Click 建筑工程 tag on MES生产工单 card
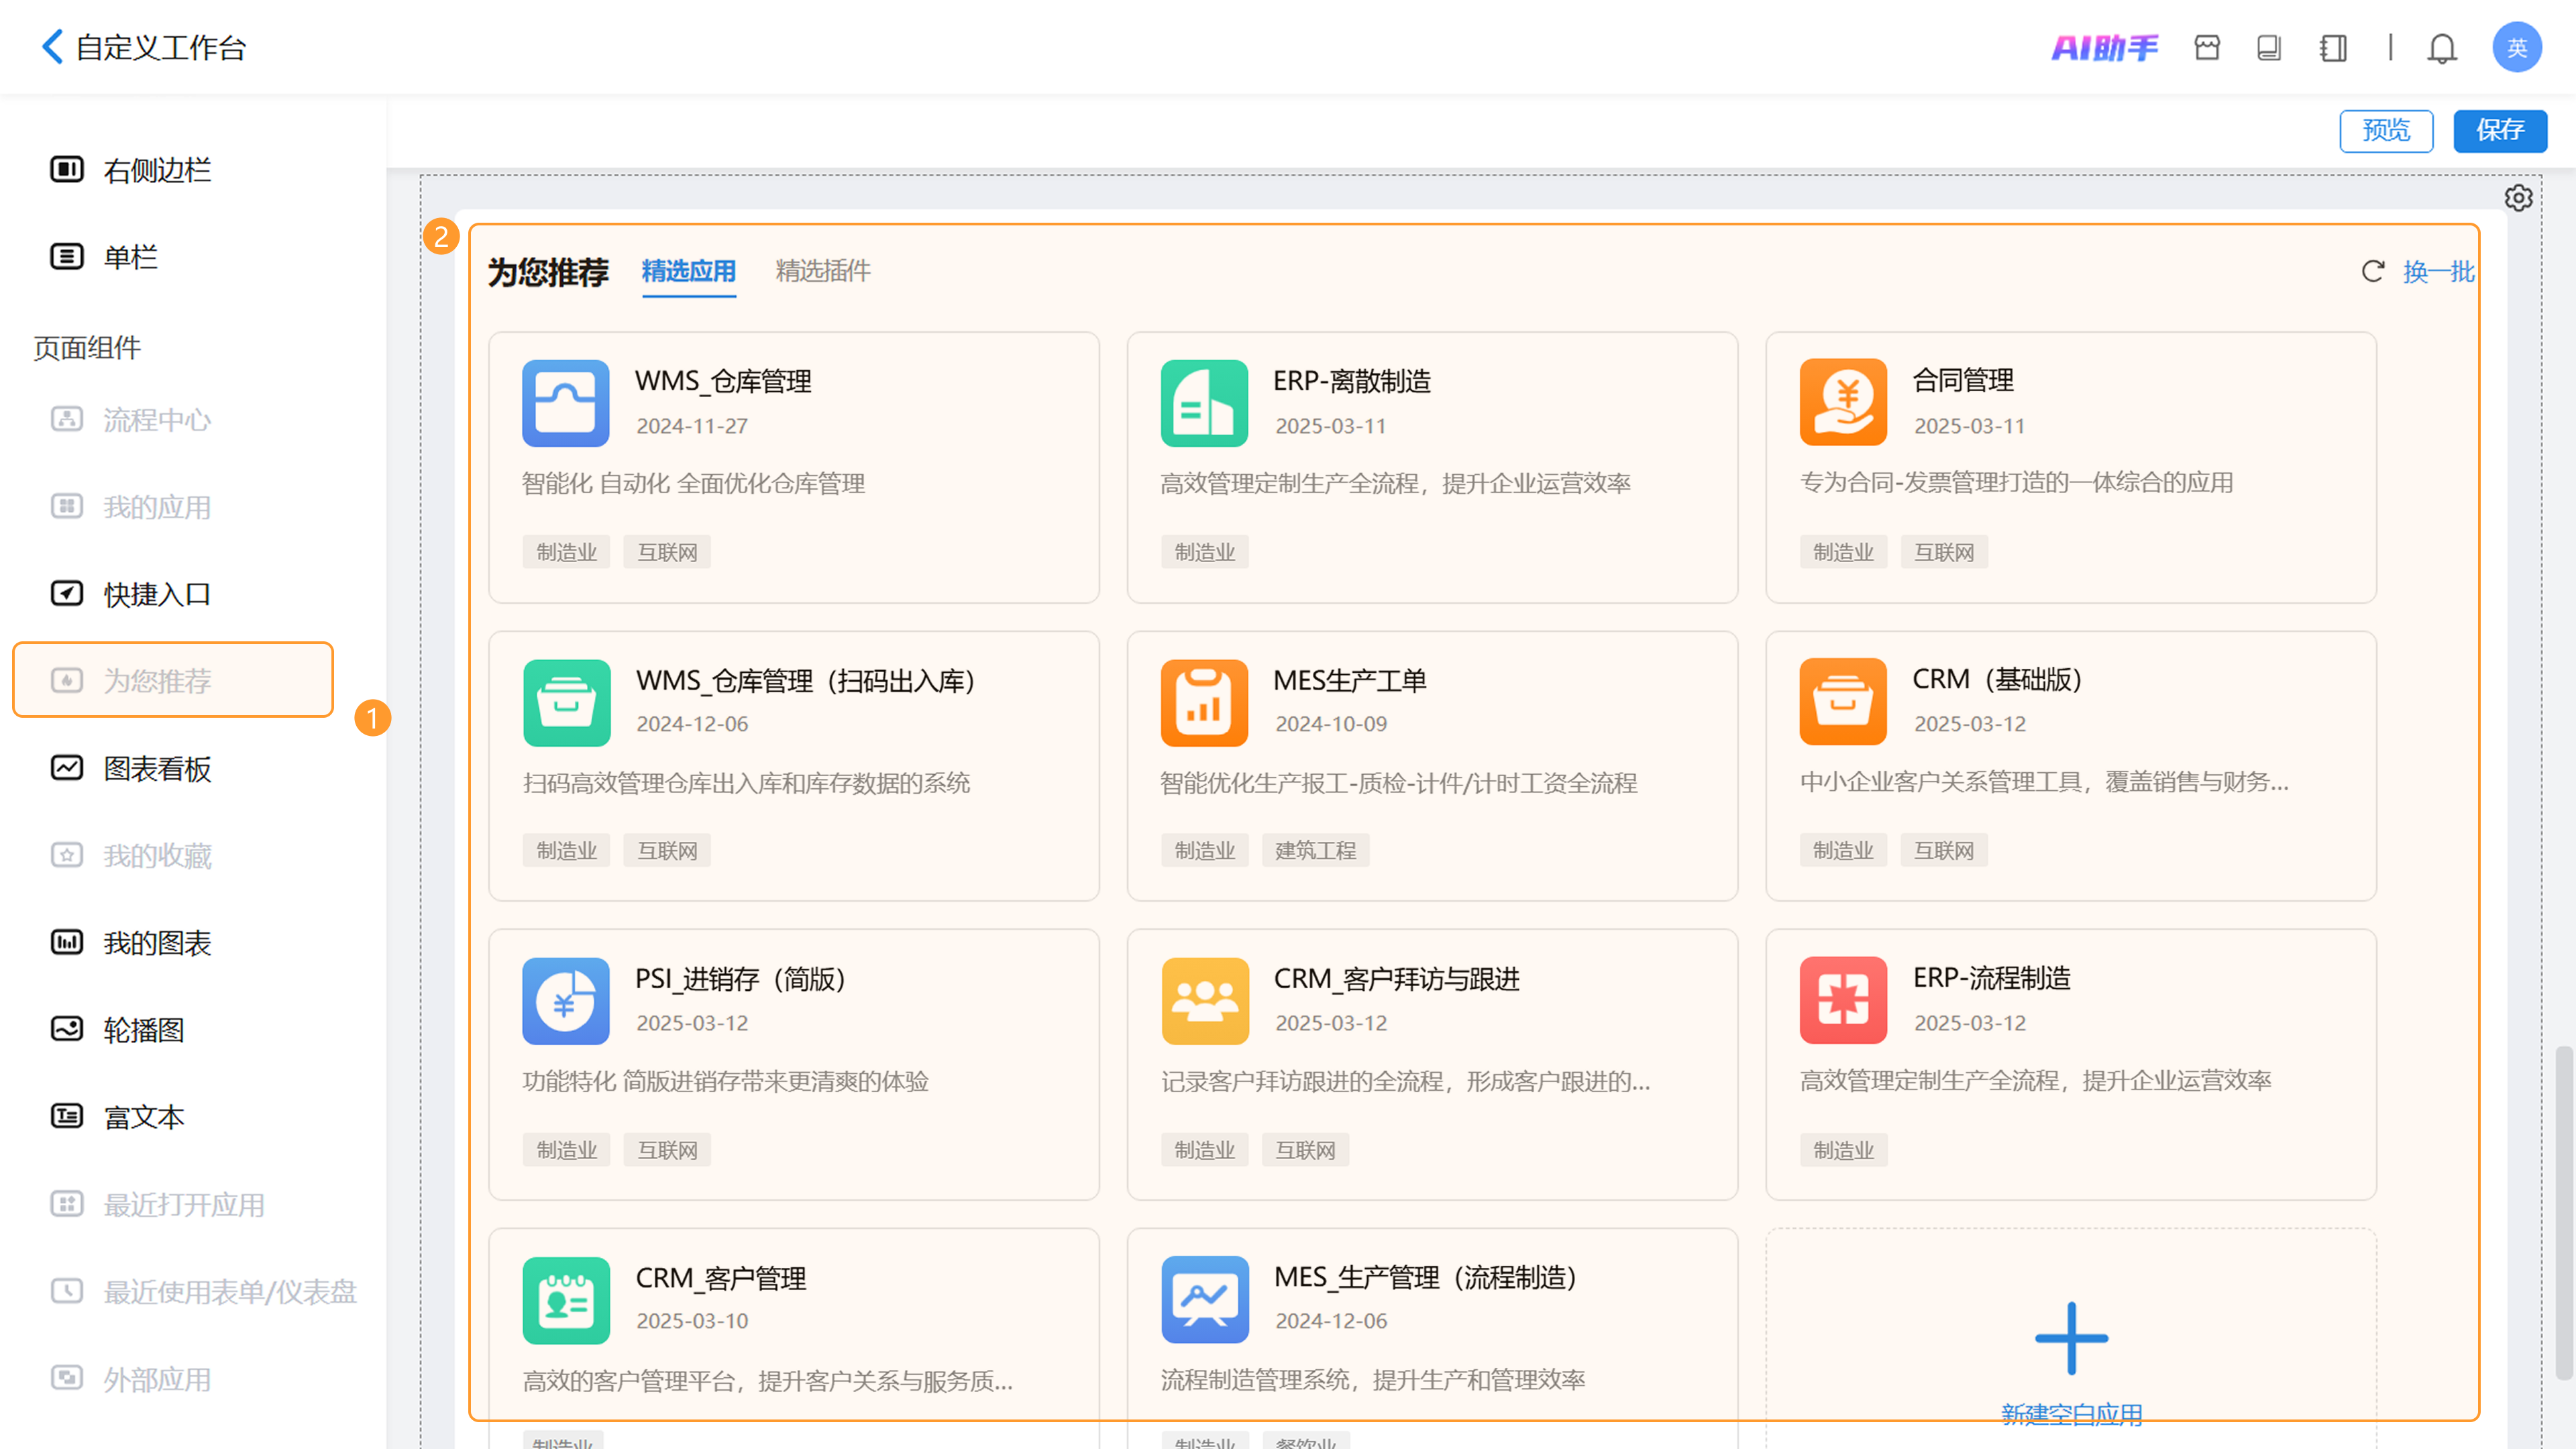This screenshot has height=1449, width=2576. point(1315,851)
